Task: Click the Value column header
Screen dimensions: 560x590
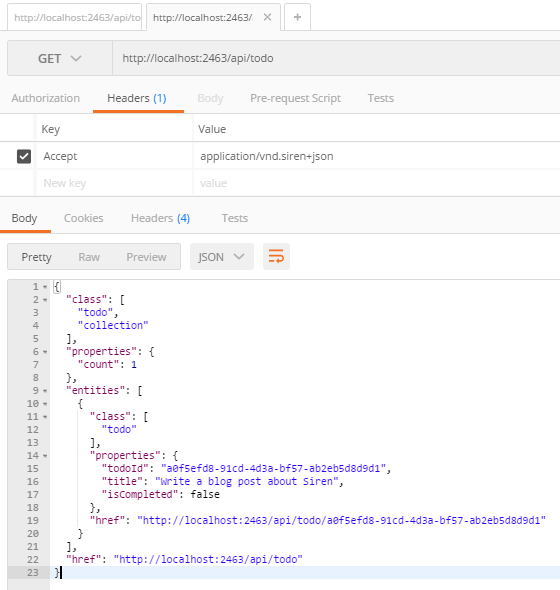Action: (x=212, y=129)
